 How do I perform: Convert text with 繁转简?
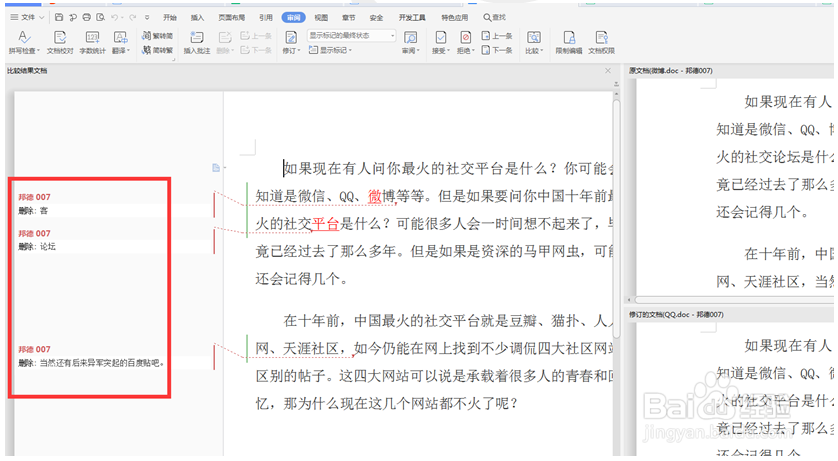click(157, 36)
